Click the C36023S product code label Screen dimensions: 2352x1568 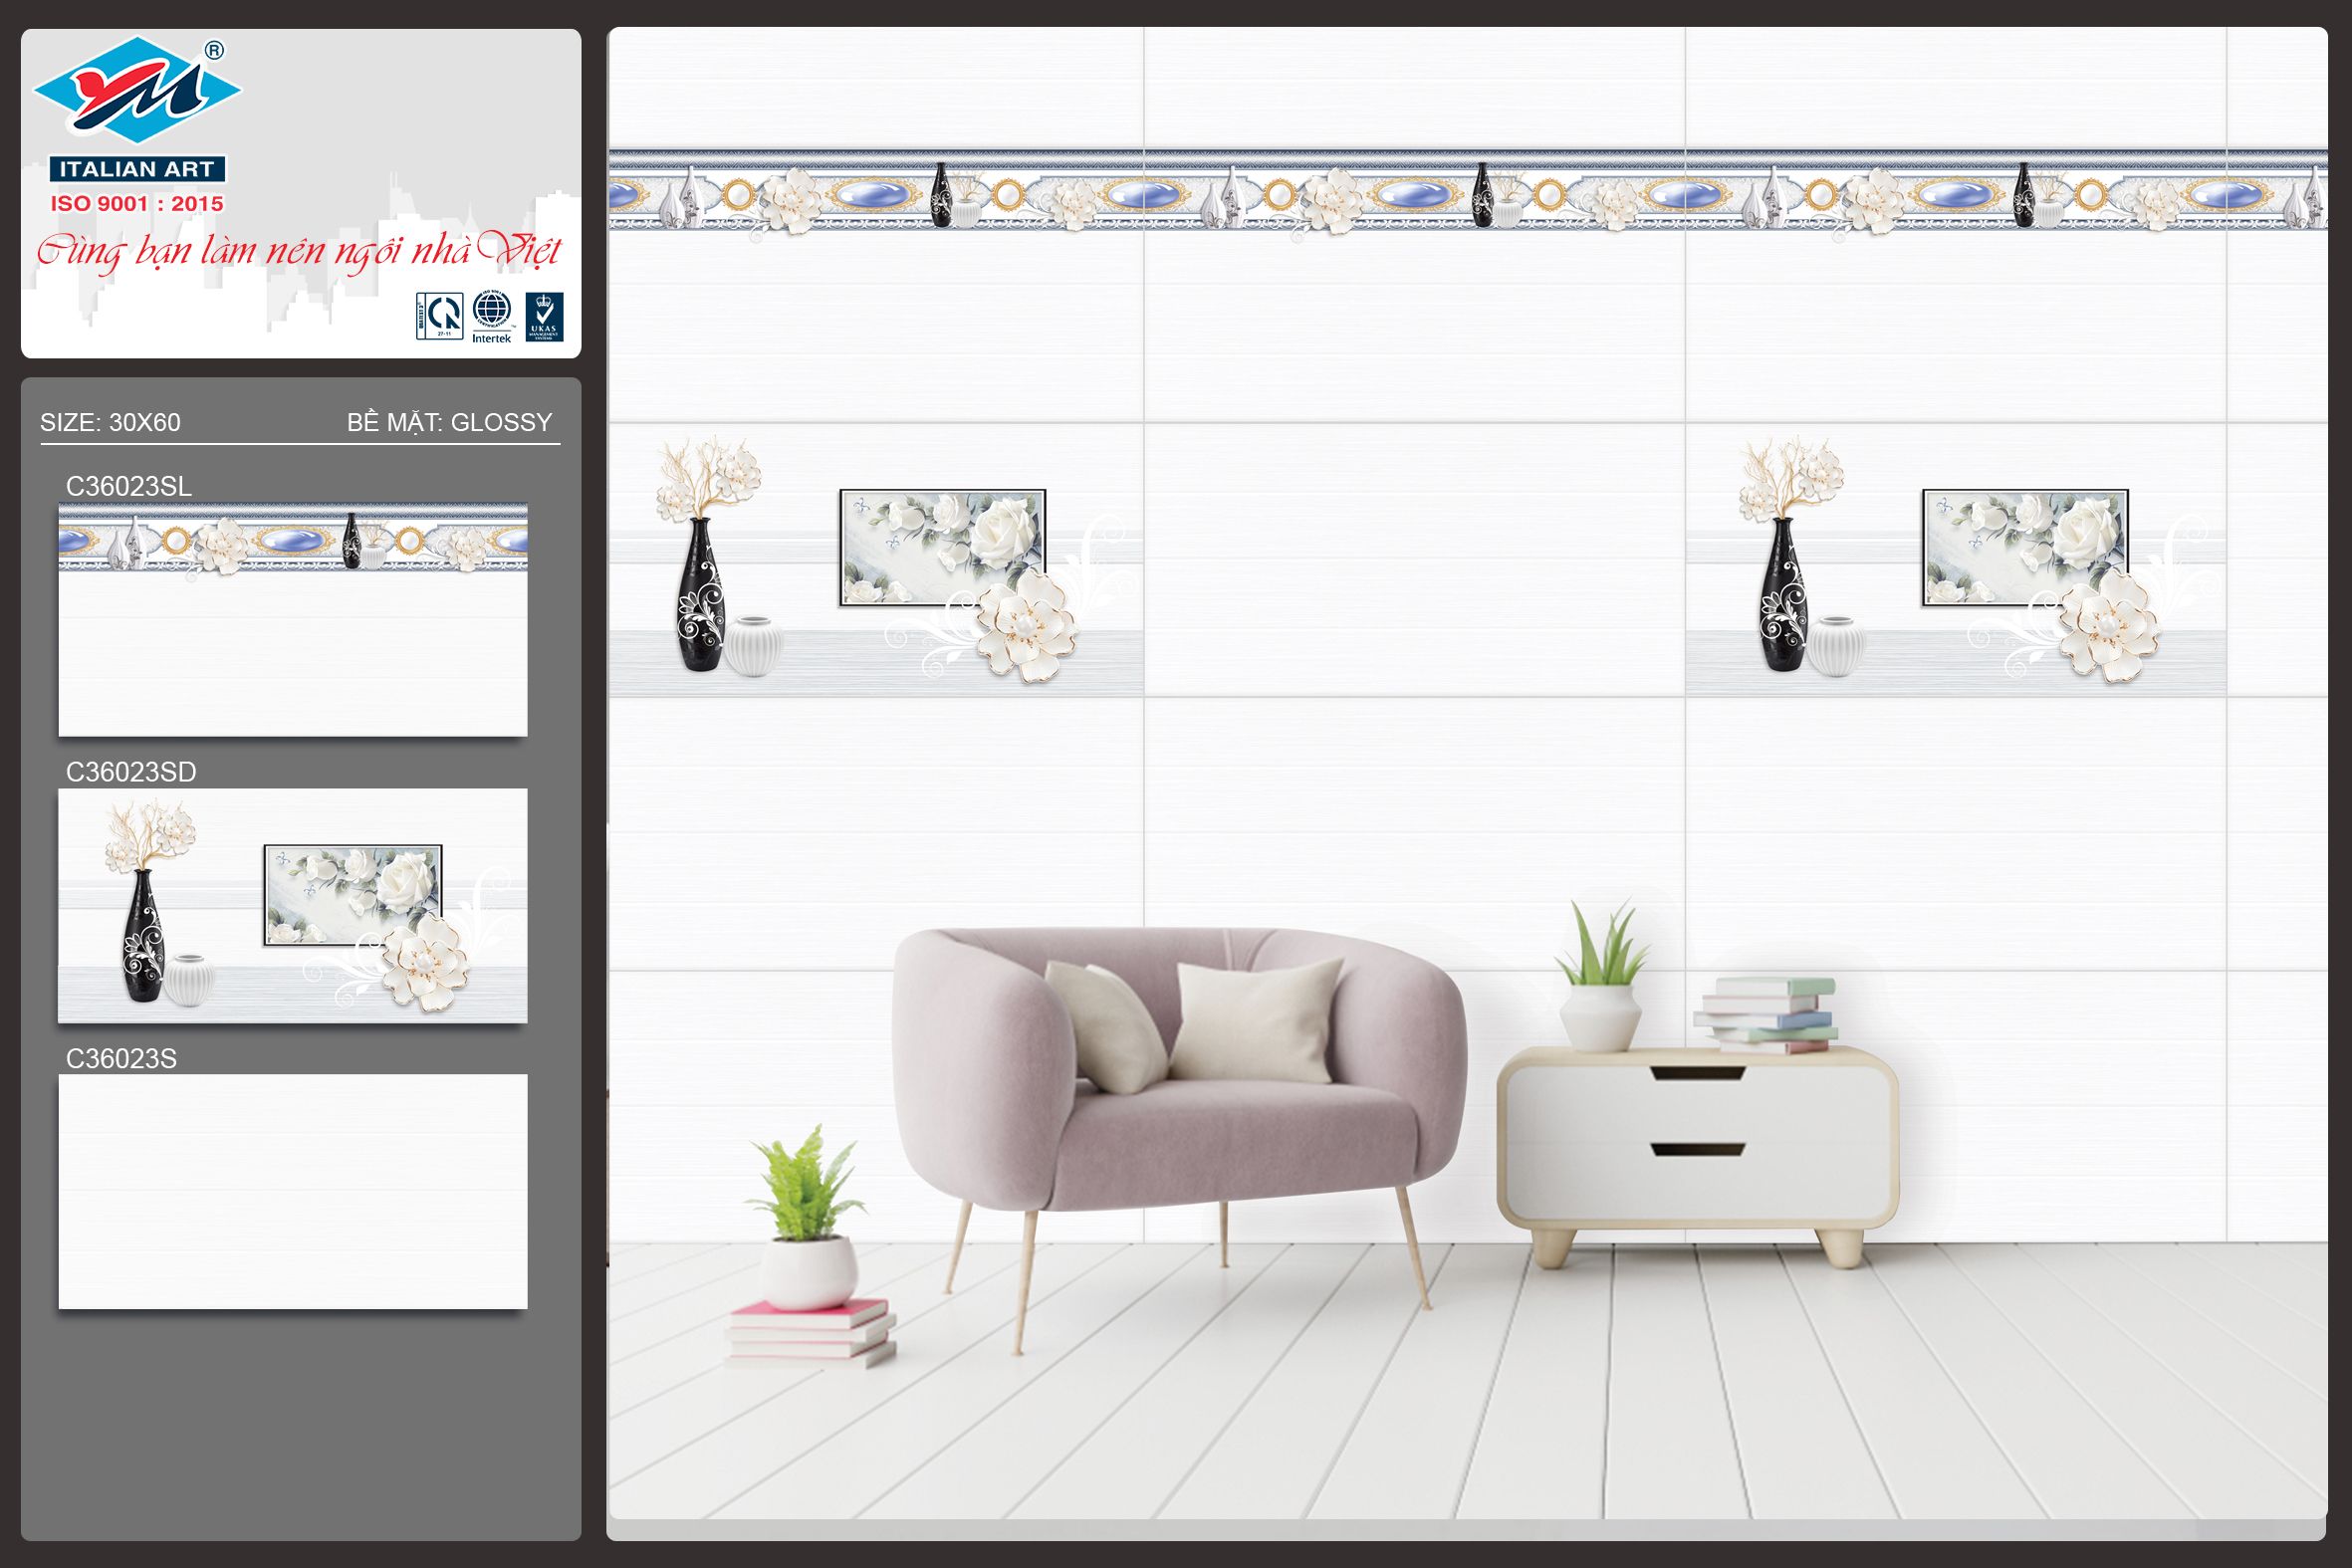[120, 1058]
